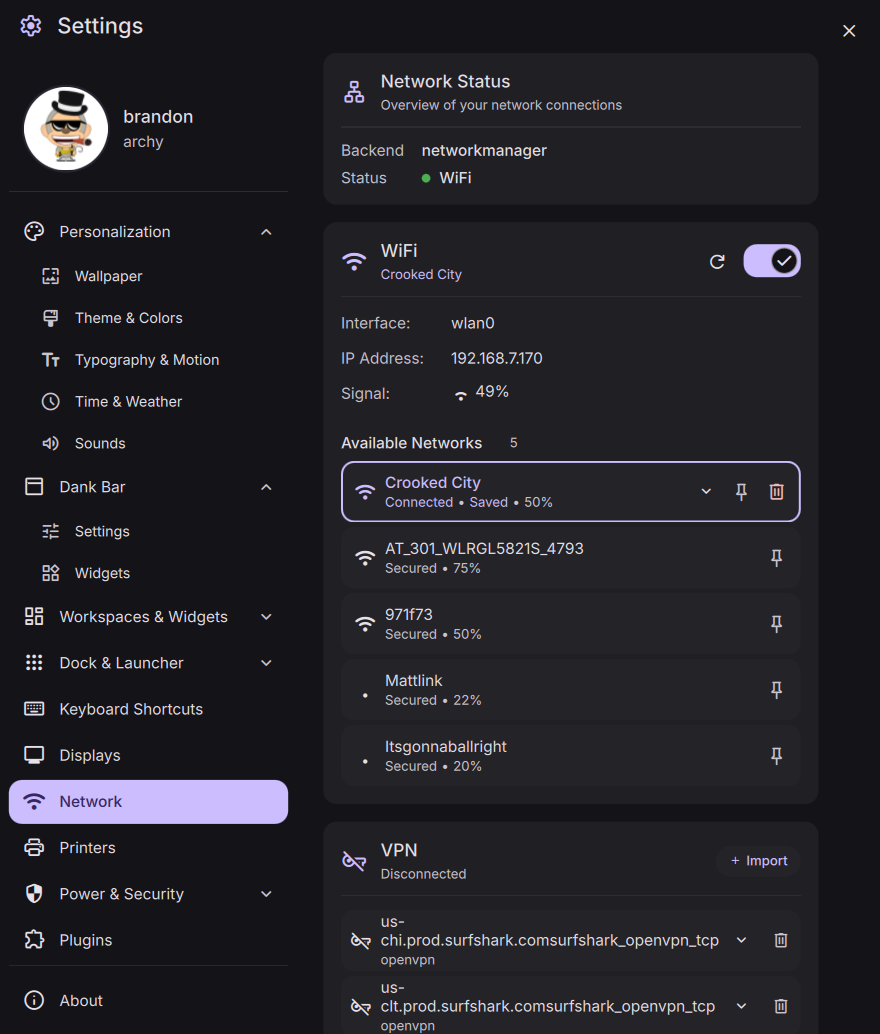Collapse the Personalization section
Viewport: 880px width, 1034px height.
266,232
